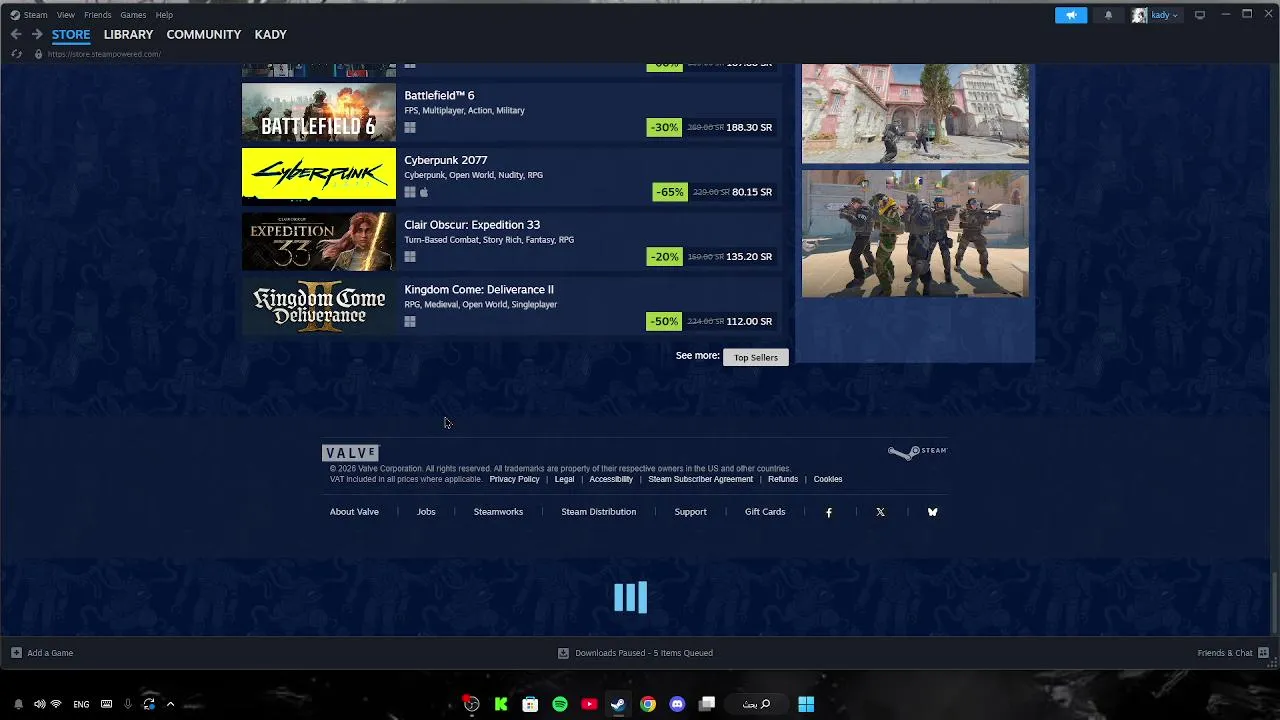Open the notifications bell

coord(1108,15)
